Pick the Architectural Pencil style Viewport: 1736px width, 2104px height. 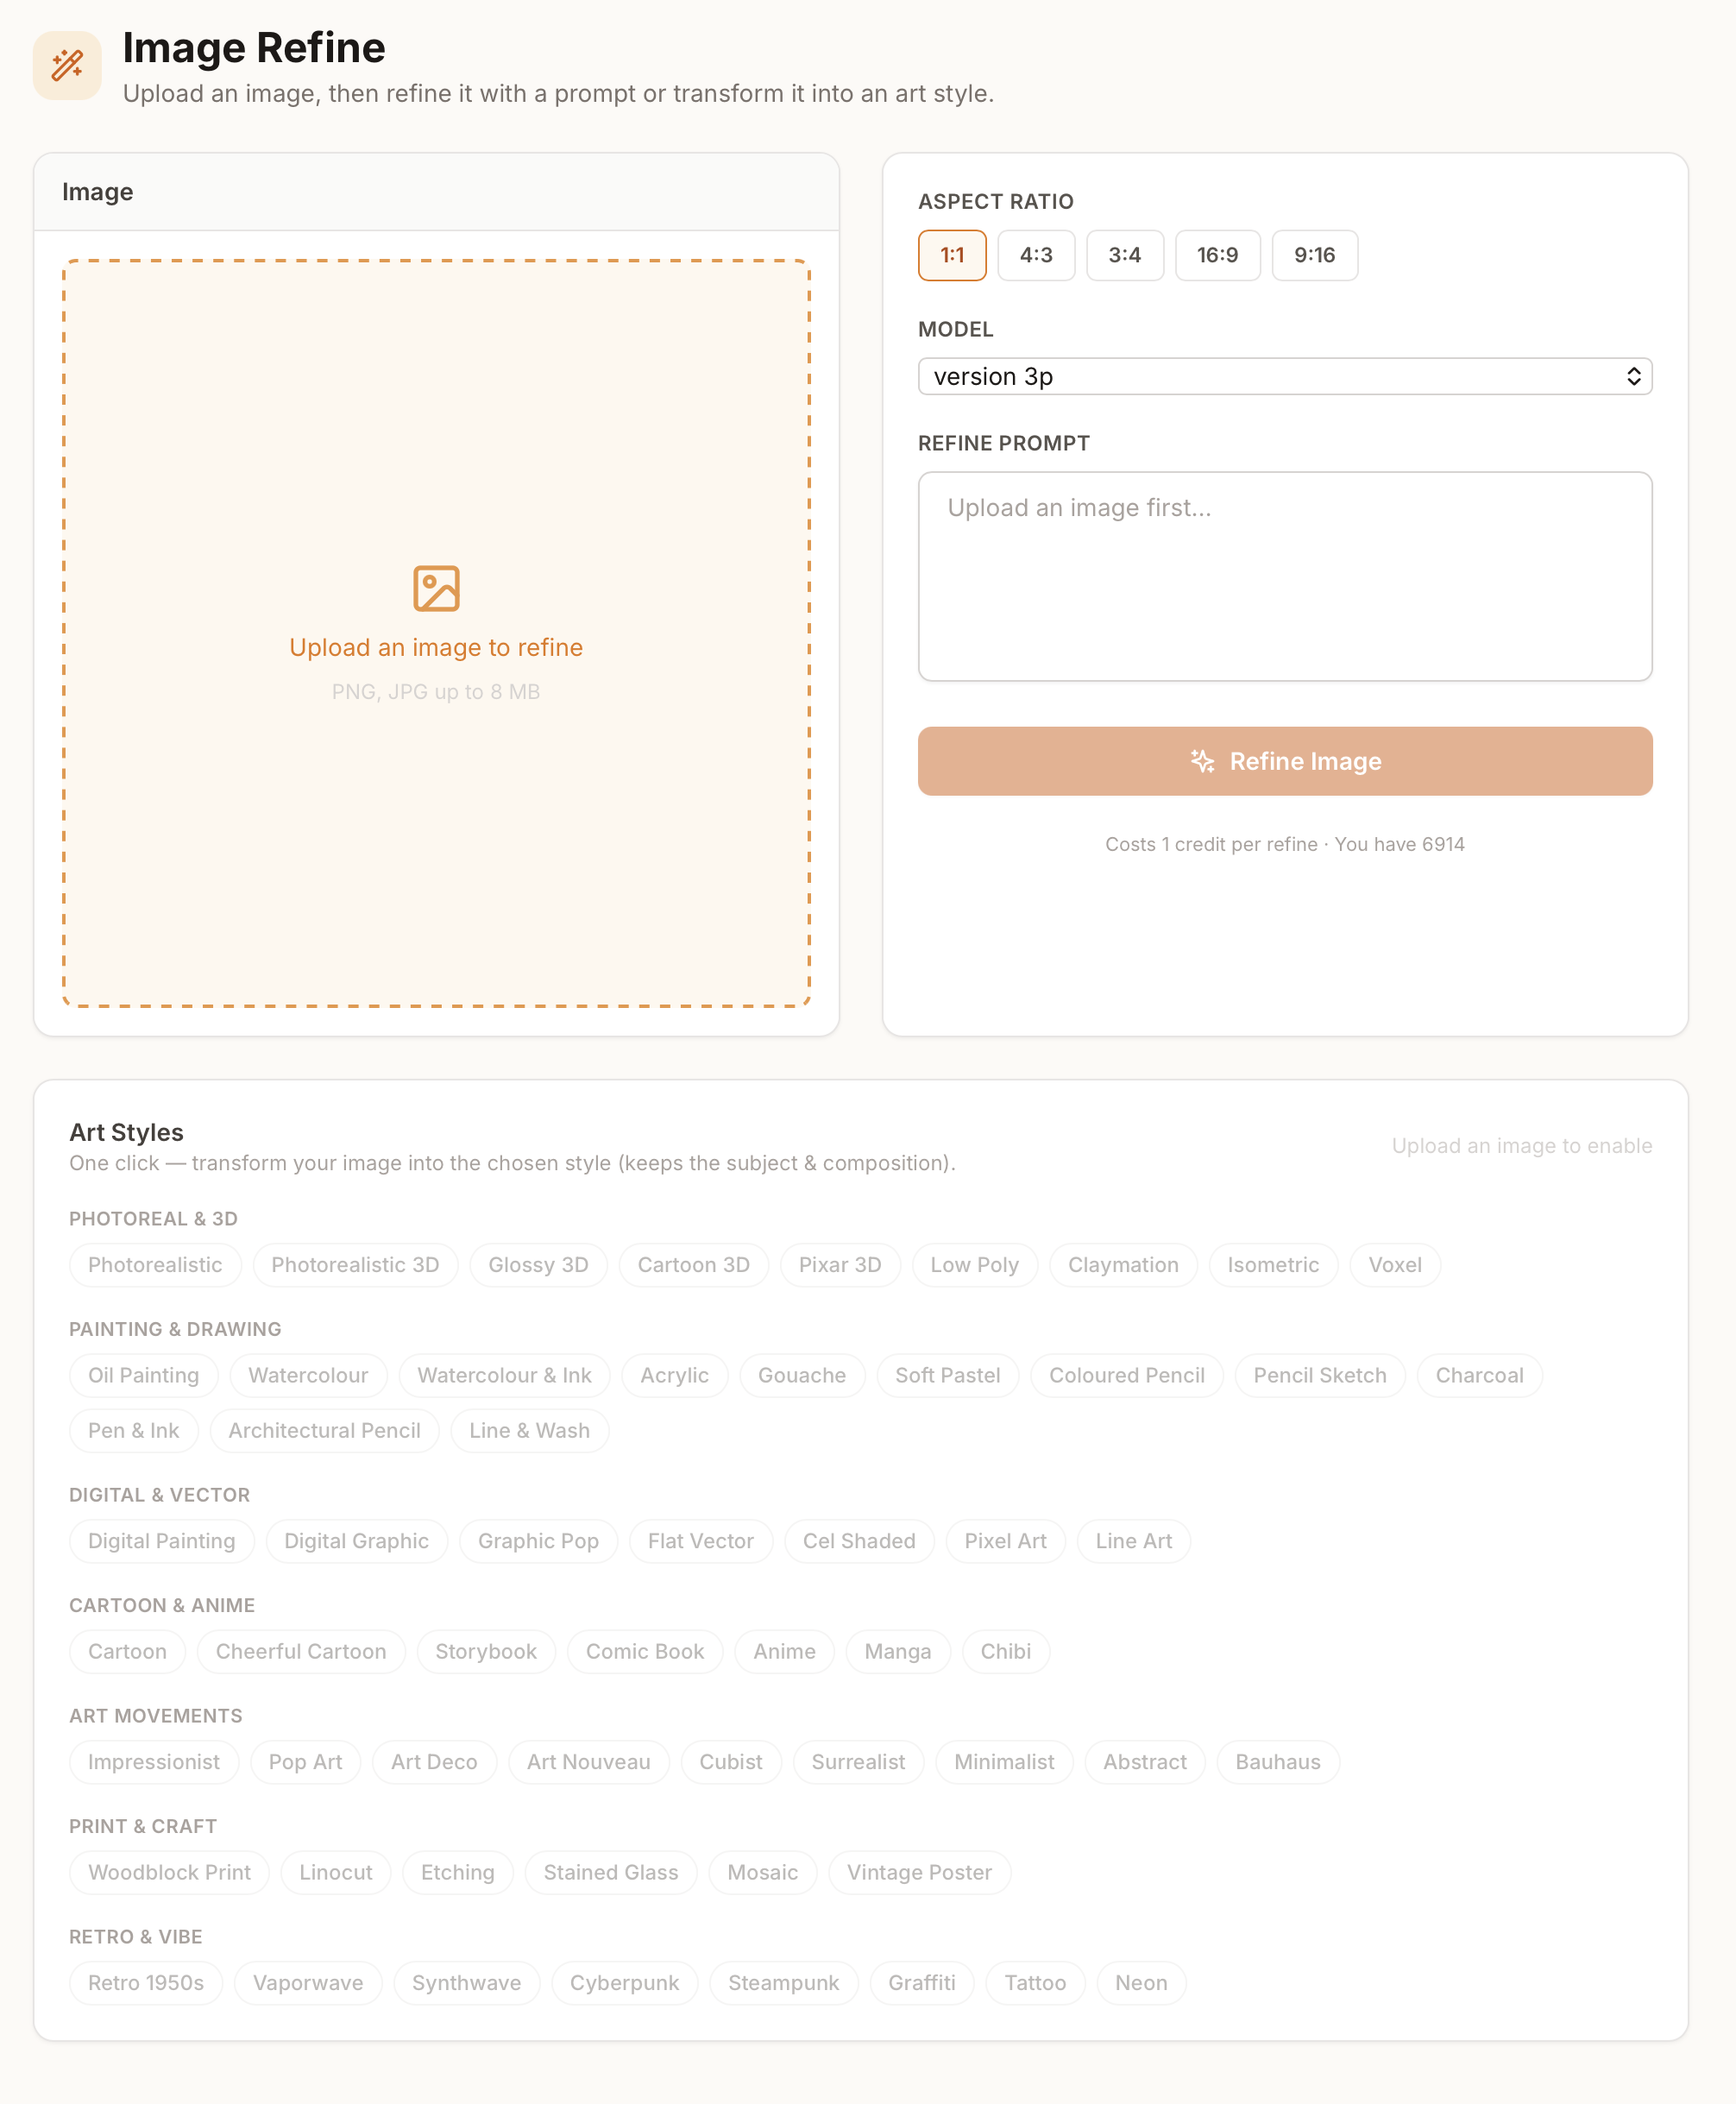click(x=324, y=1430)
